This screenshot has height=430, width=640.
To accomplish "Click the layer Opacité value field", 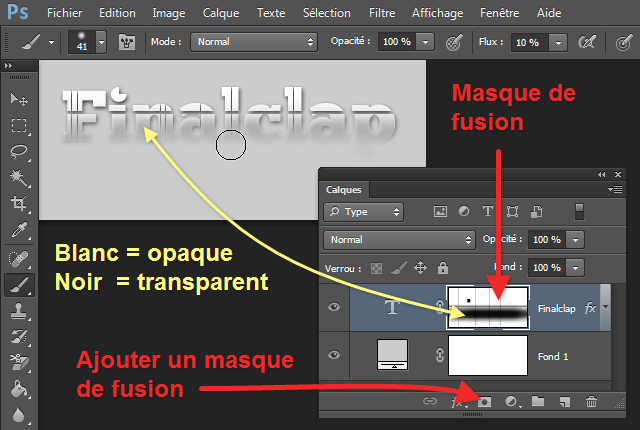I will (545, 240).
